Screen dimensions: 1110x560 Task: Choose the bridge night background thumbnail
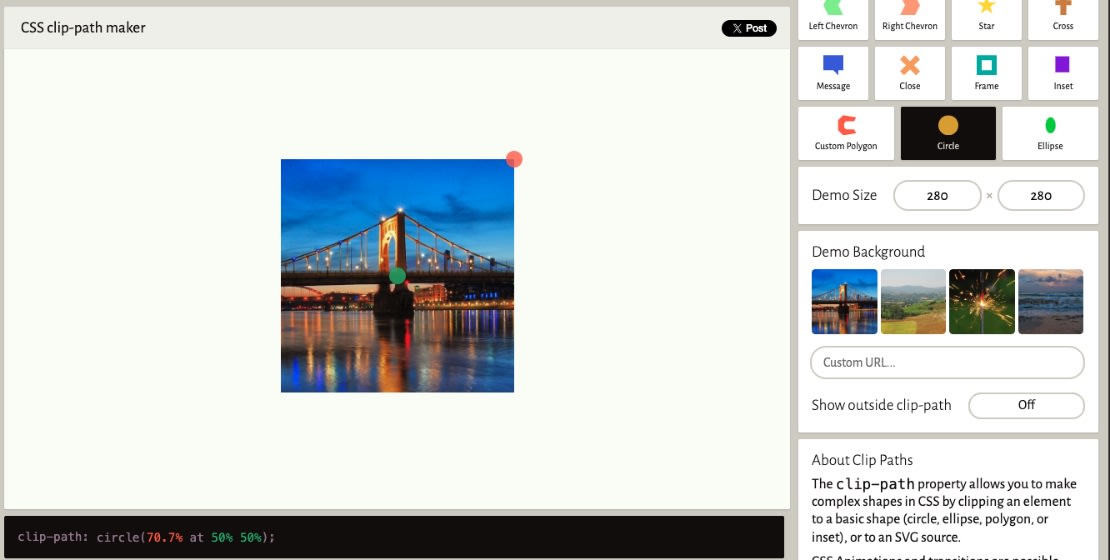[x=845, y=302]
